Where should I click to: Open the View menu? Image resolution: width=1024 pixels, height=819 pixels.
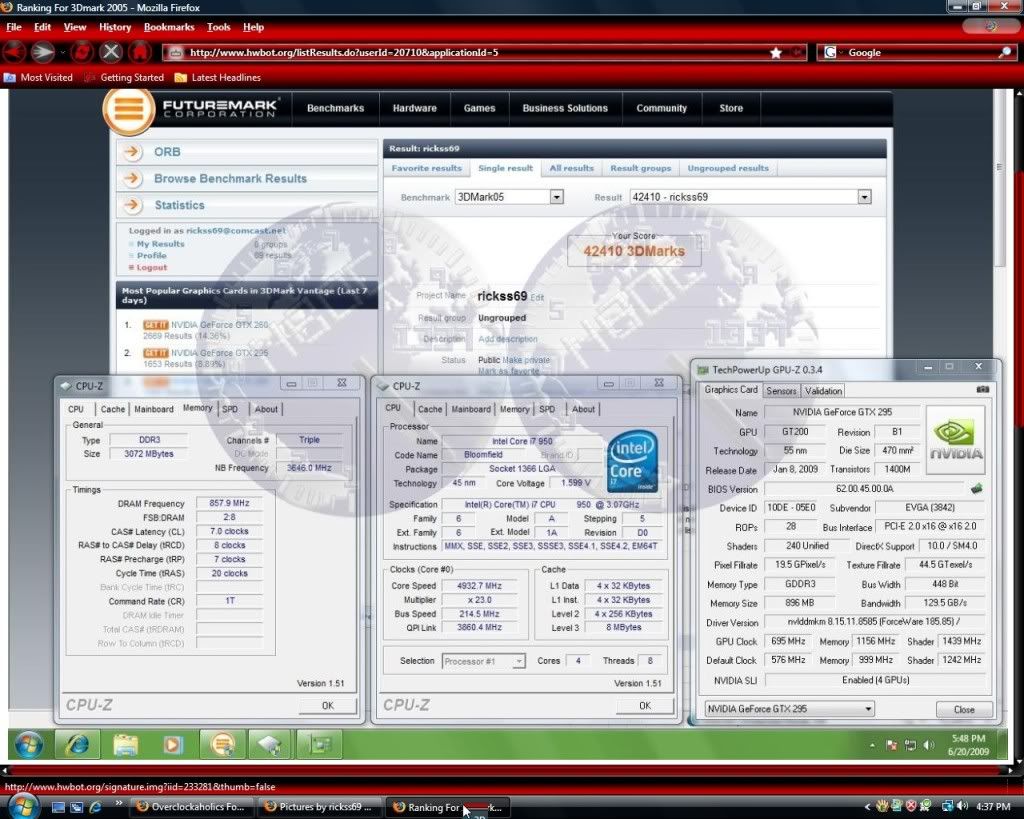coord(74,27)
